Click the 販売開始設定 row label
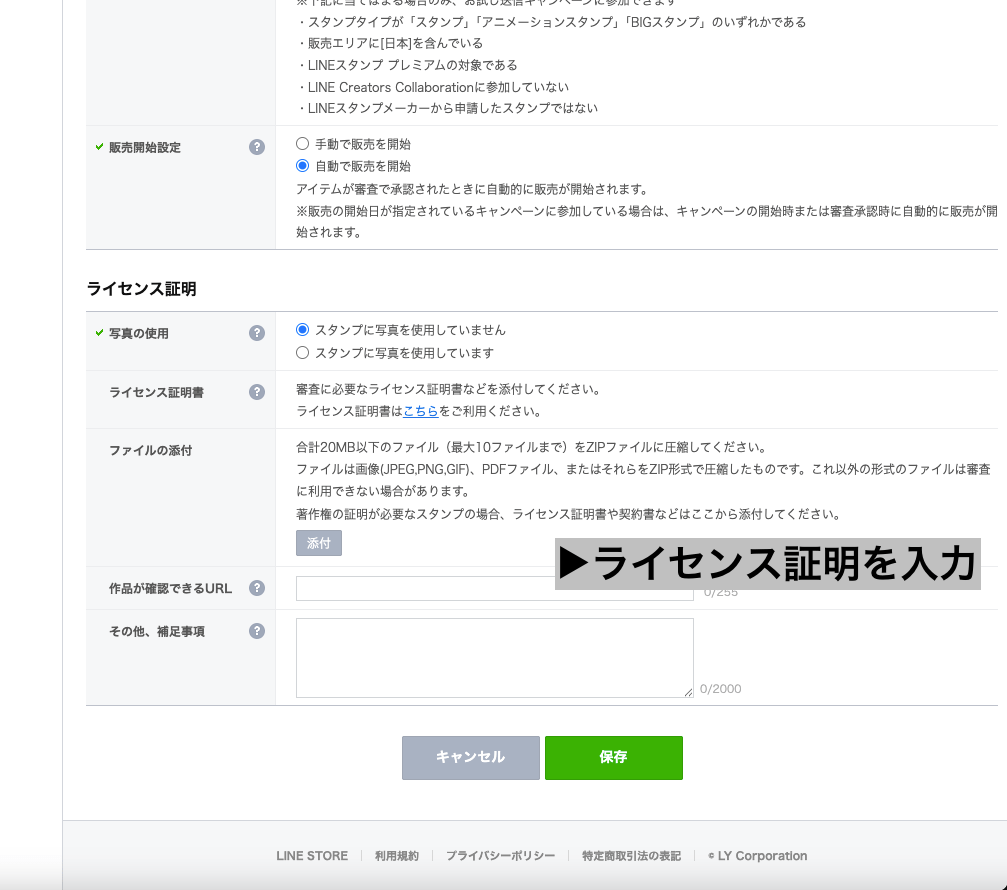Image resolution: width=1007 pixels, height=890 pixels. [x=144, y=148]
